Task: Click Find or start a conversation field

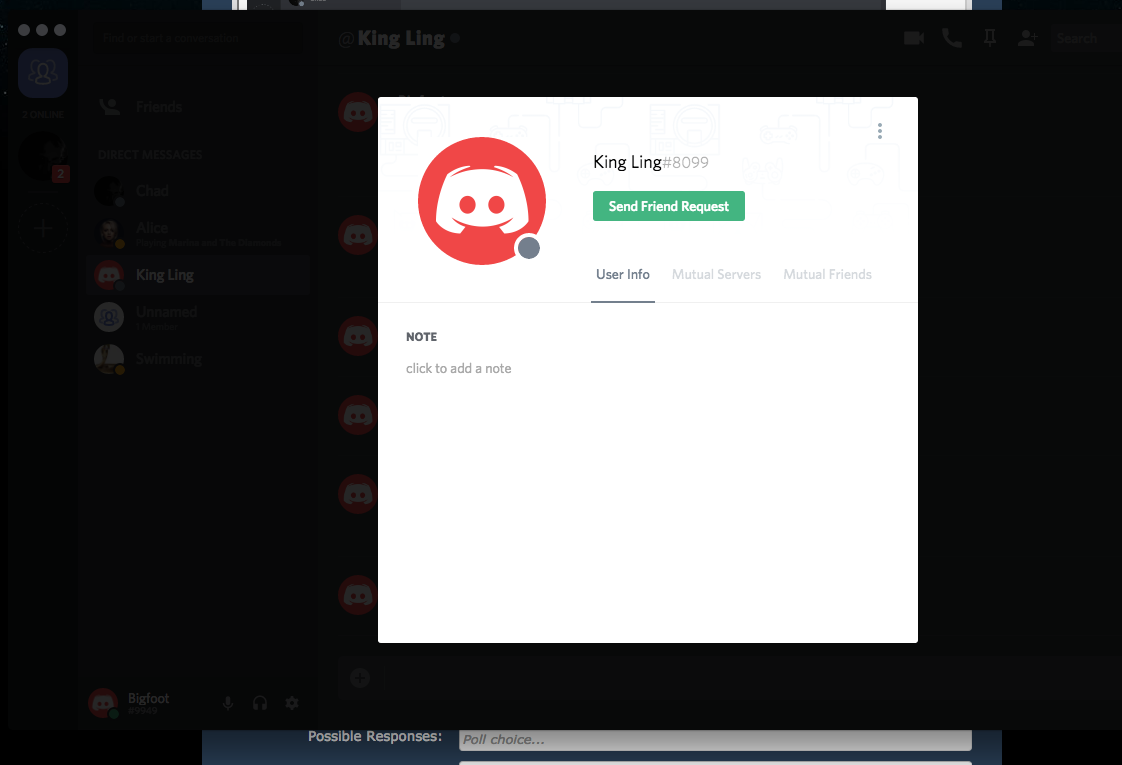Action: point(197,38)
